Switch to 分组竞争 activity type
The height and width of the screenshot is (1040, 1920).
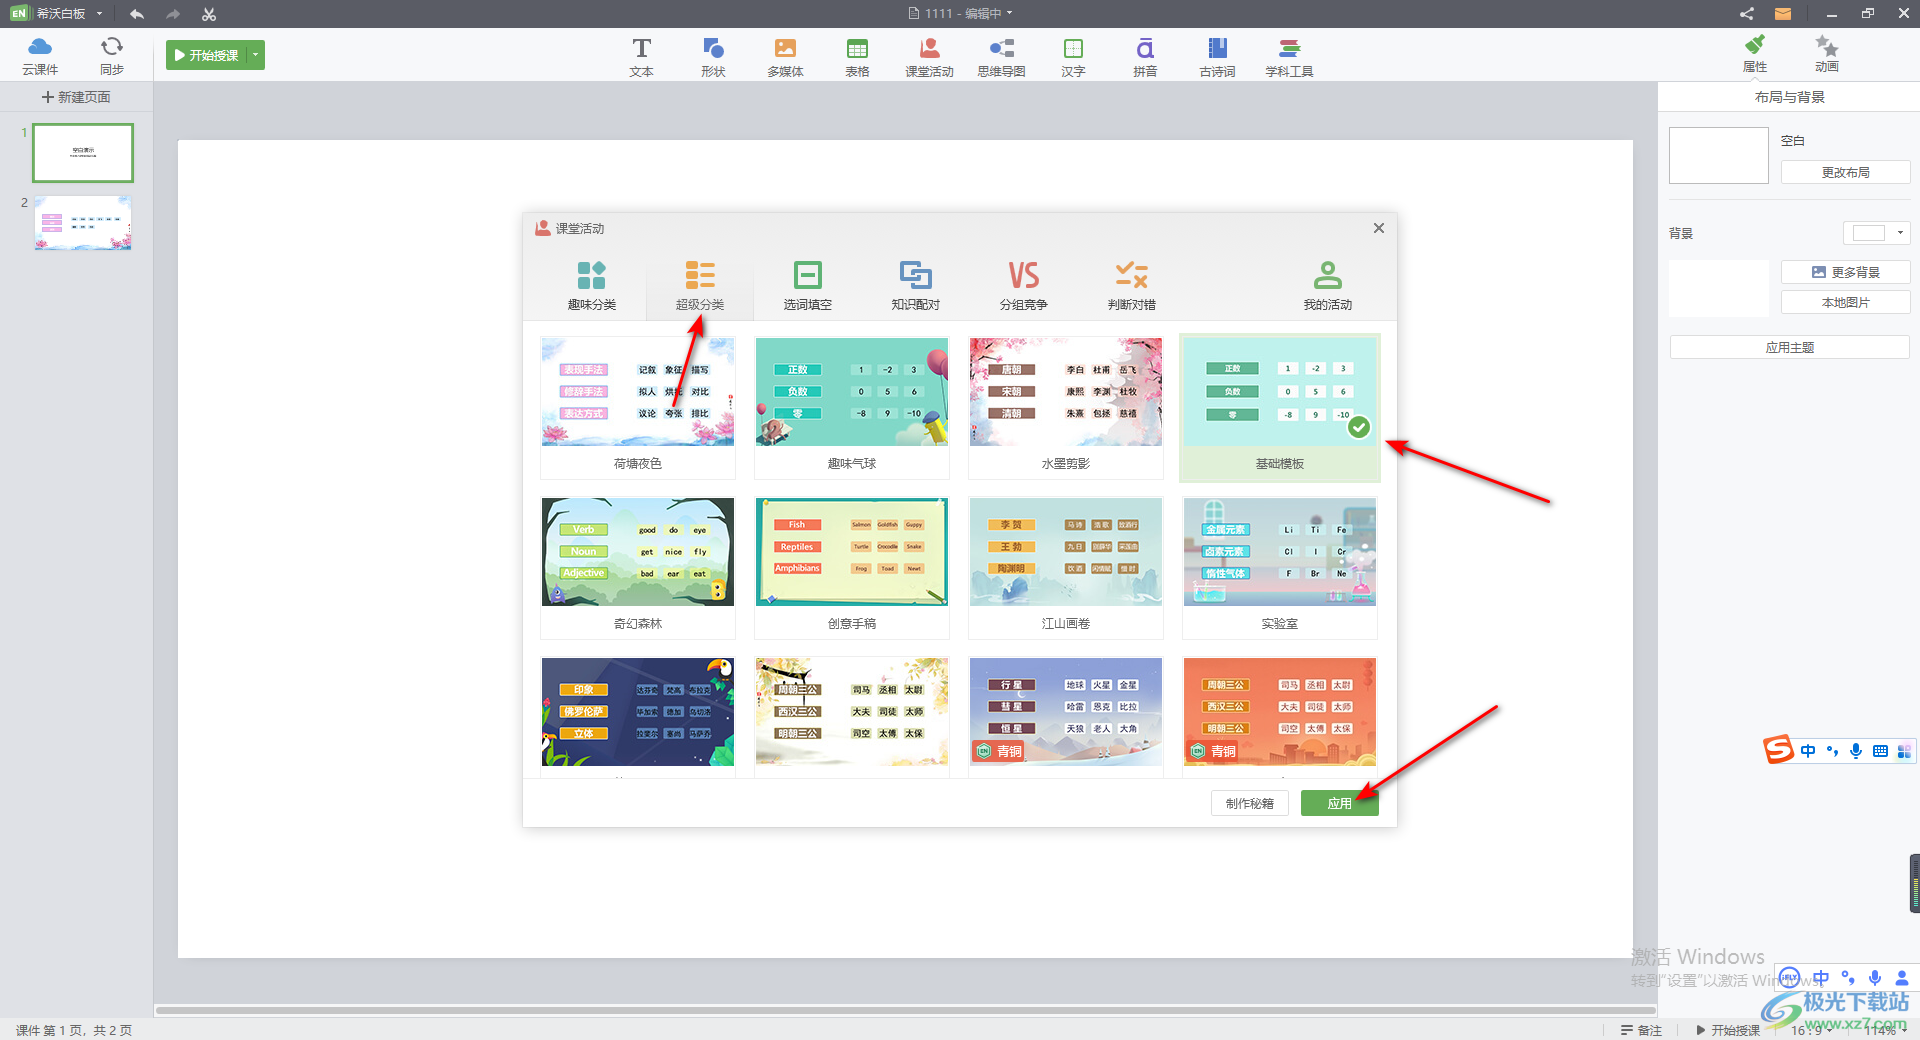tap(1024, 285)
